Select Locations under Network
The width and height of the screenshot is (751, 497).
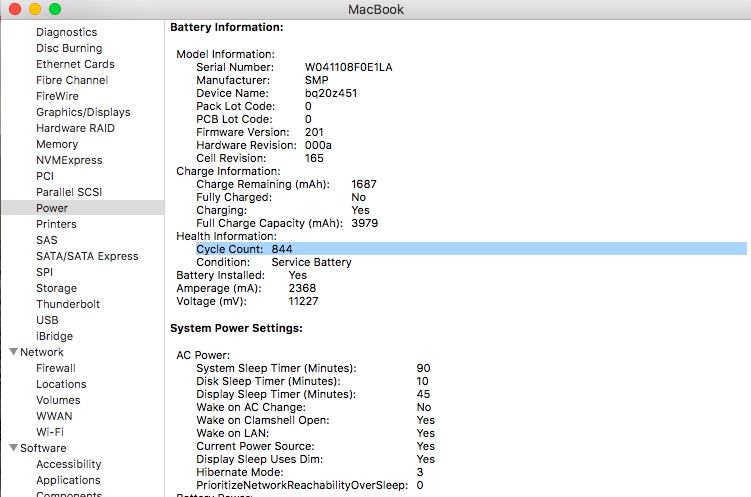61,384
